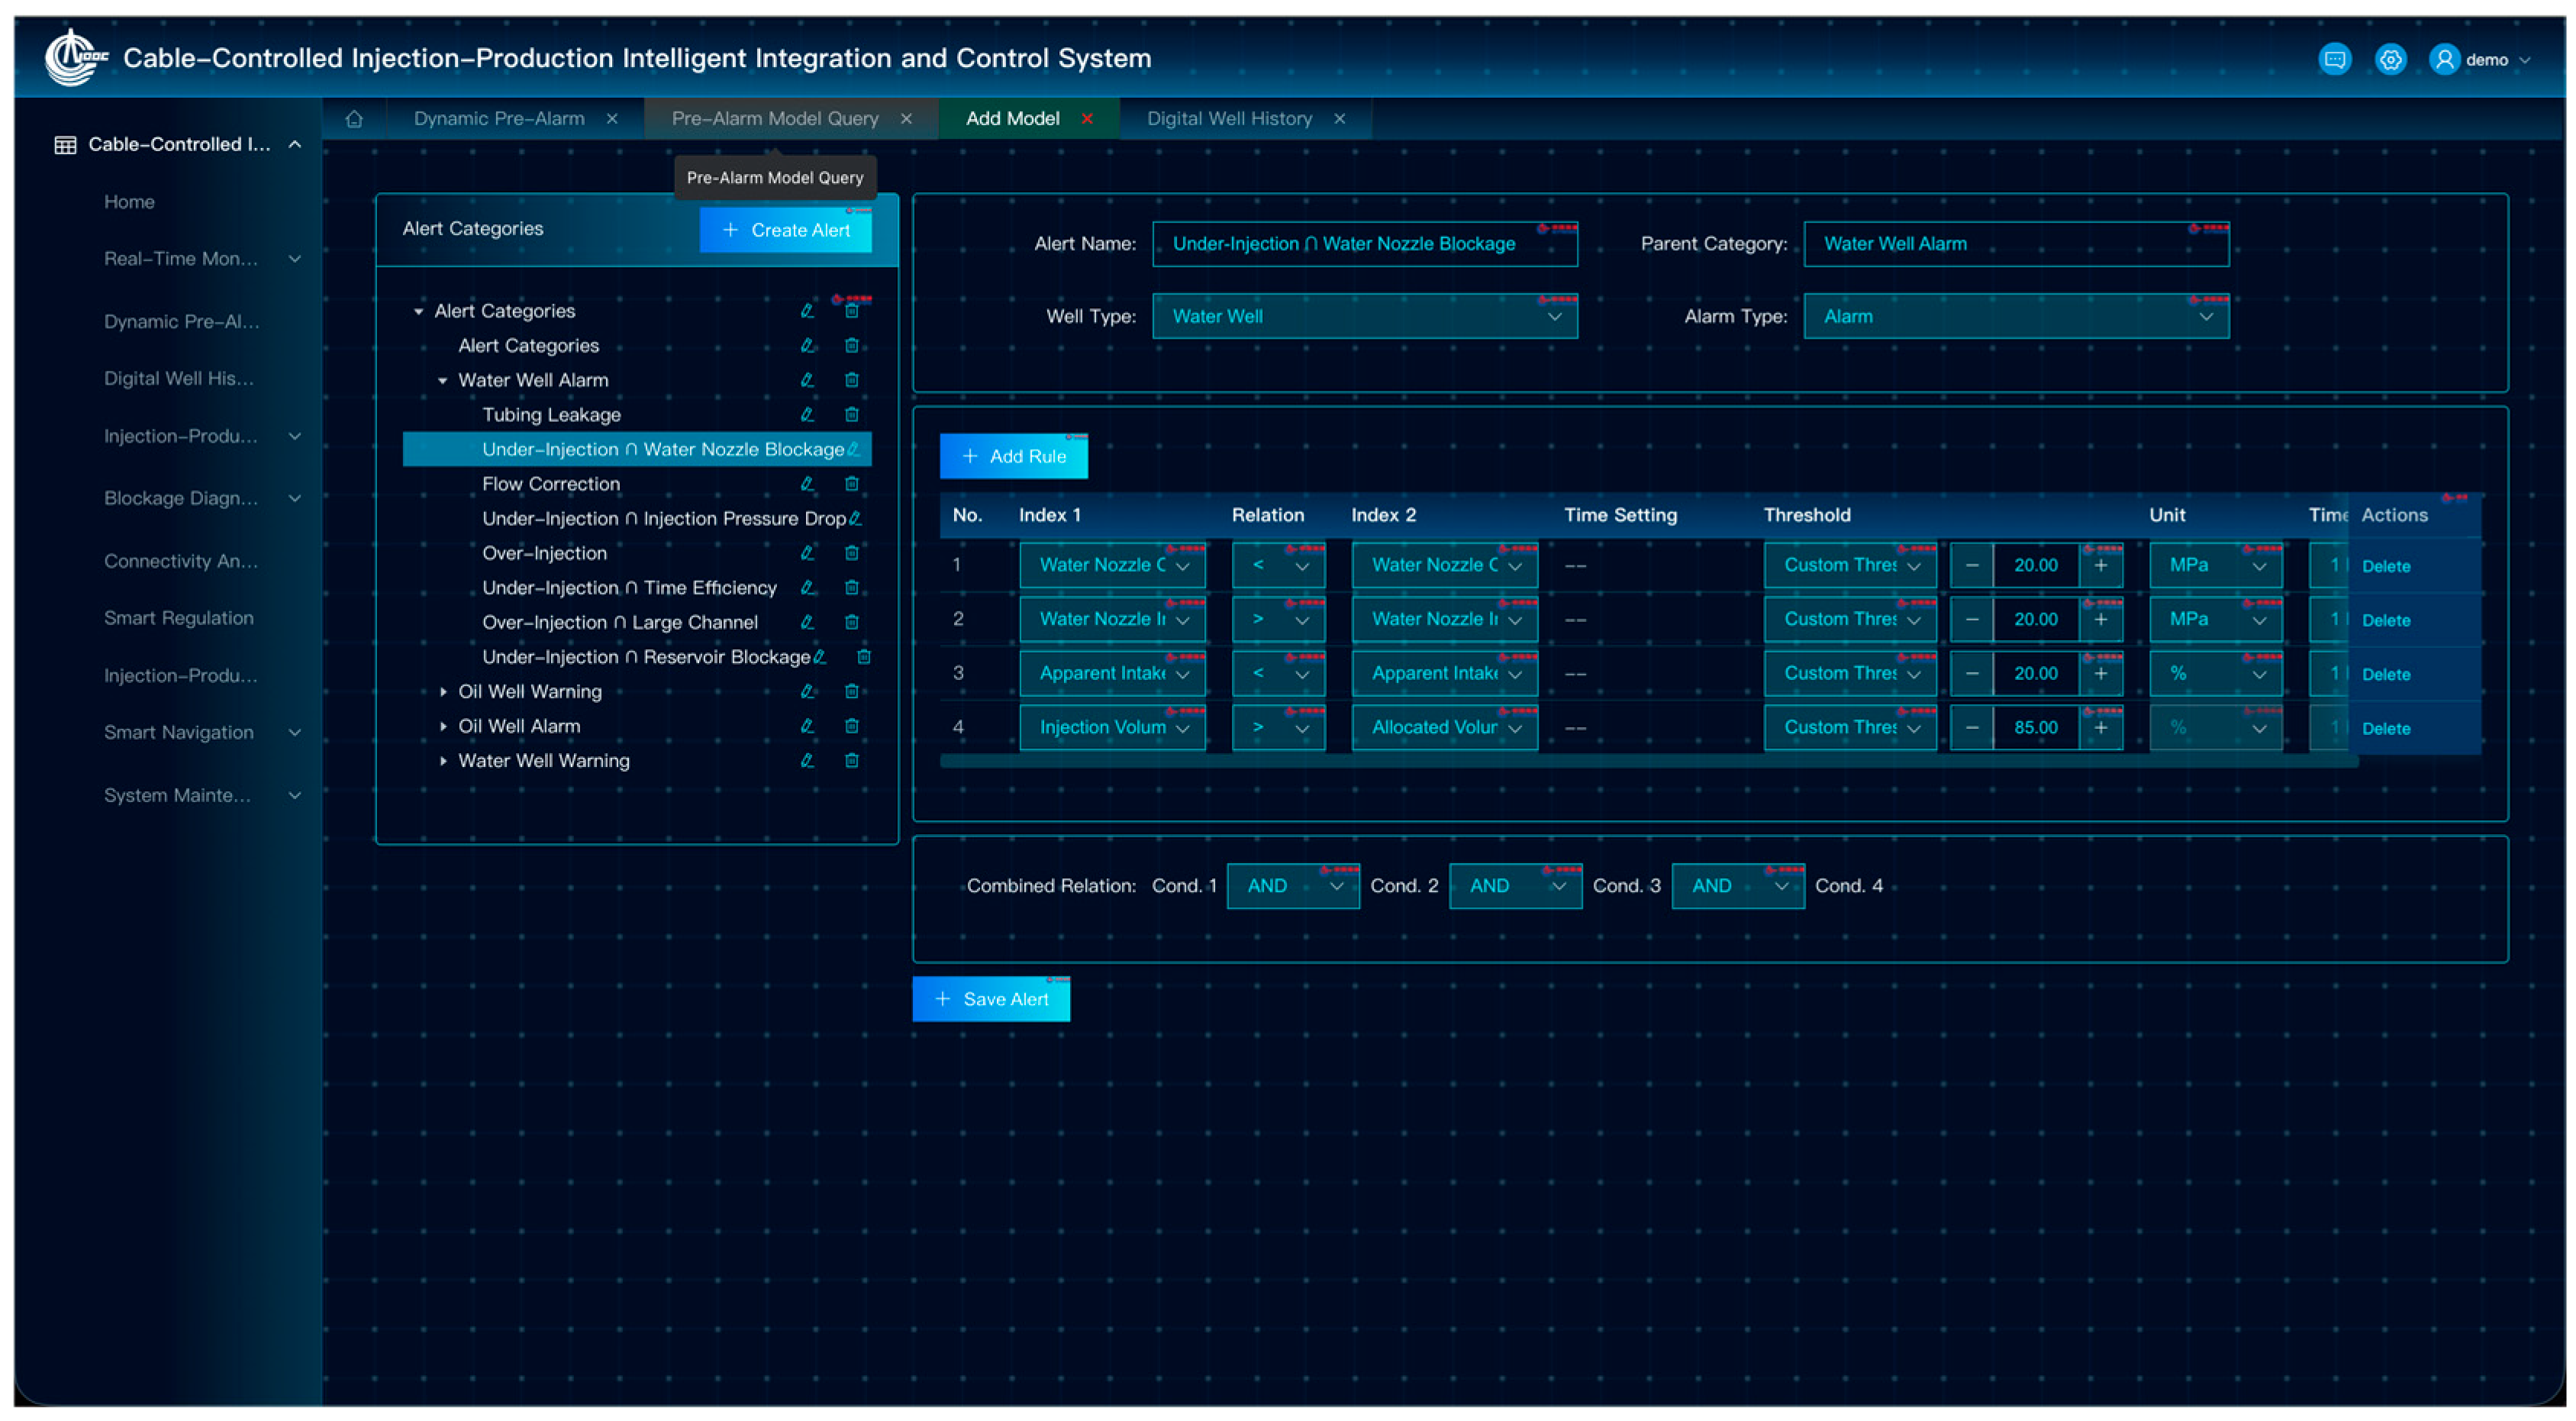Click edit icon for Tubing Leakage

pos(807,415)
